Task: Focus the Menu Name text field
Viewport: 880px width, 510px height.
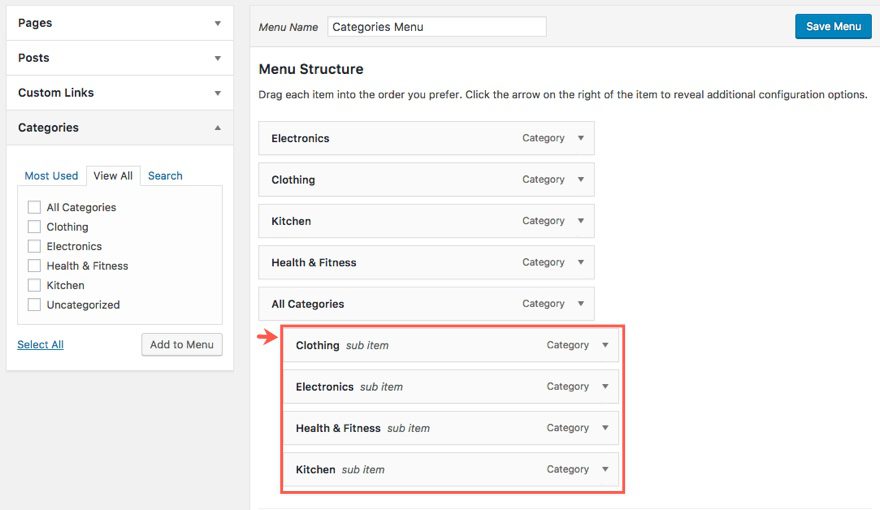Action: [436, 27]
